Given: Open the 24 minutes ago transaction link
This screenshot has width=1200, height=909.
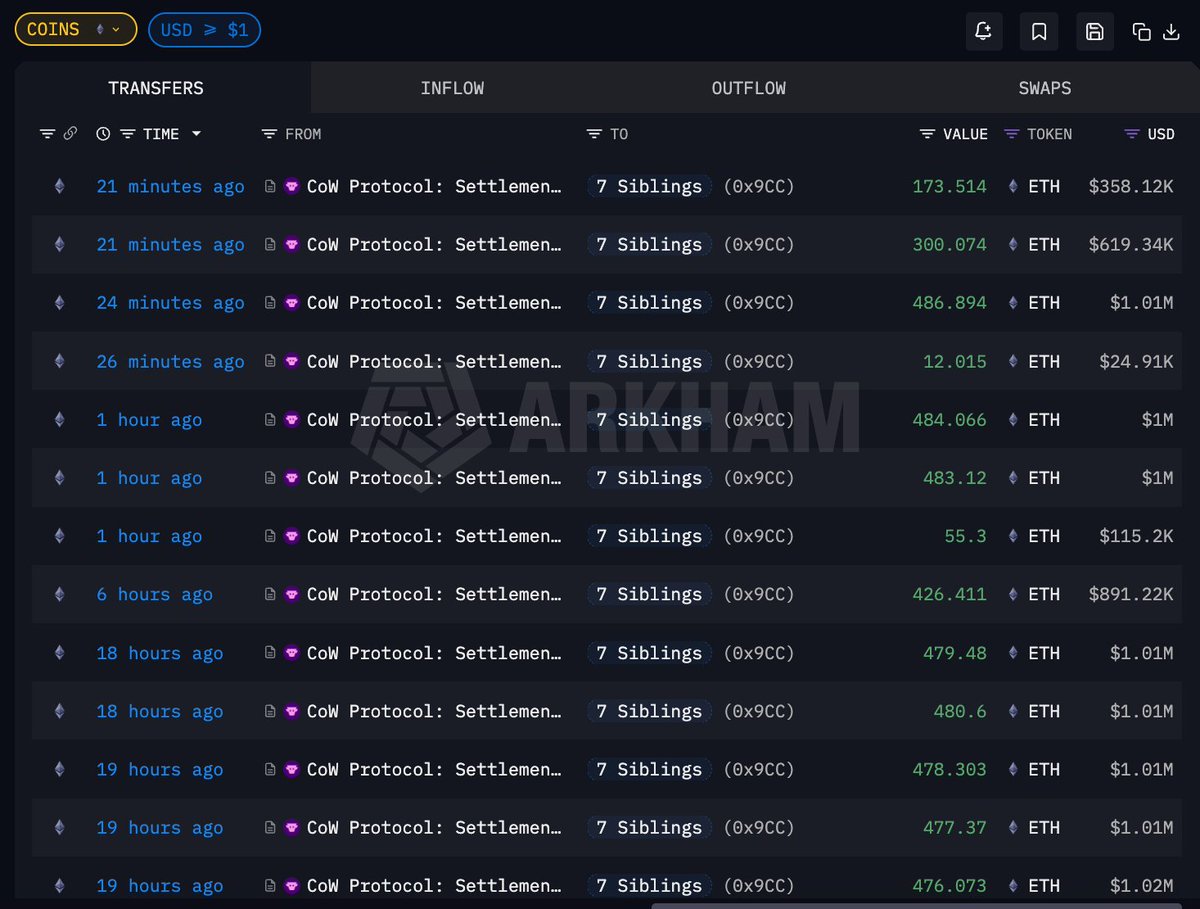Looking at the screenshot, I should coord(170,303).
